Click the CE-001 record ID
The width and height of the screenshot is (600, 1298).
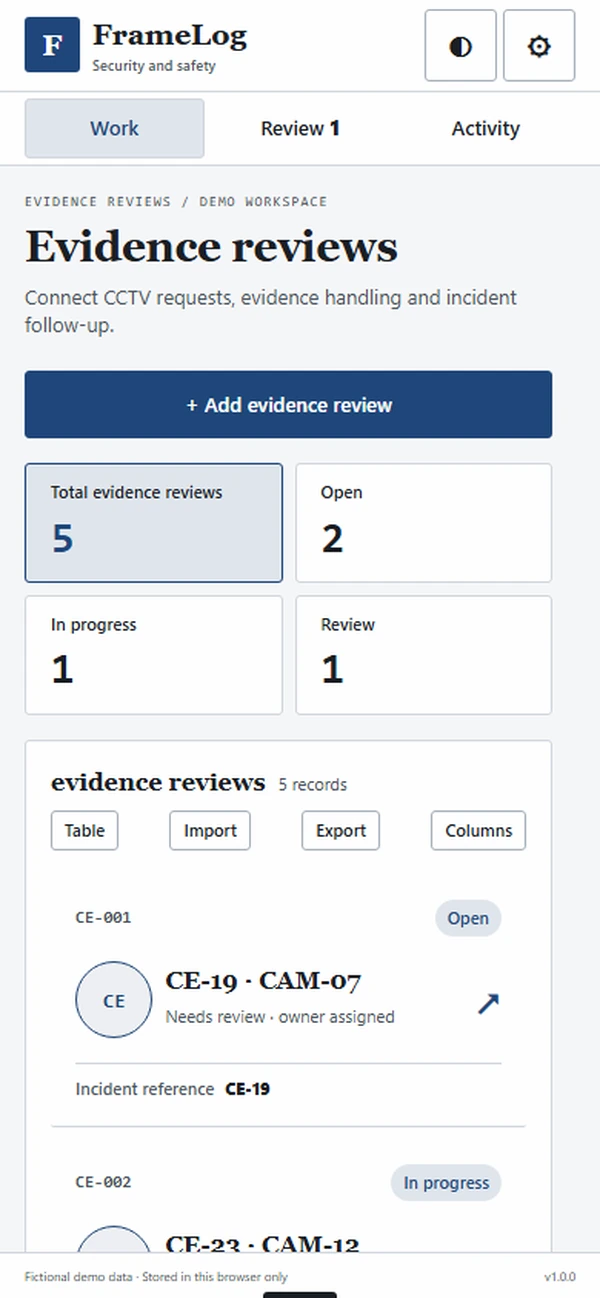tap(103, 917)
